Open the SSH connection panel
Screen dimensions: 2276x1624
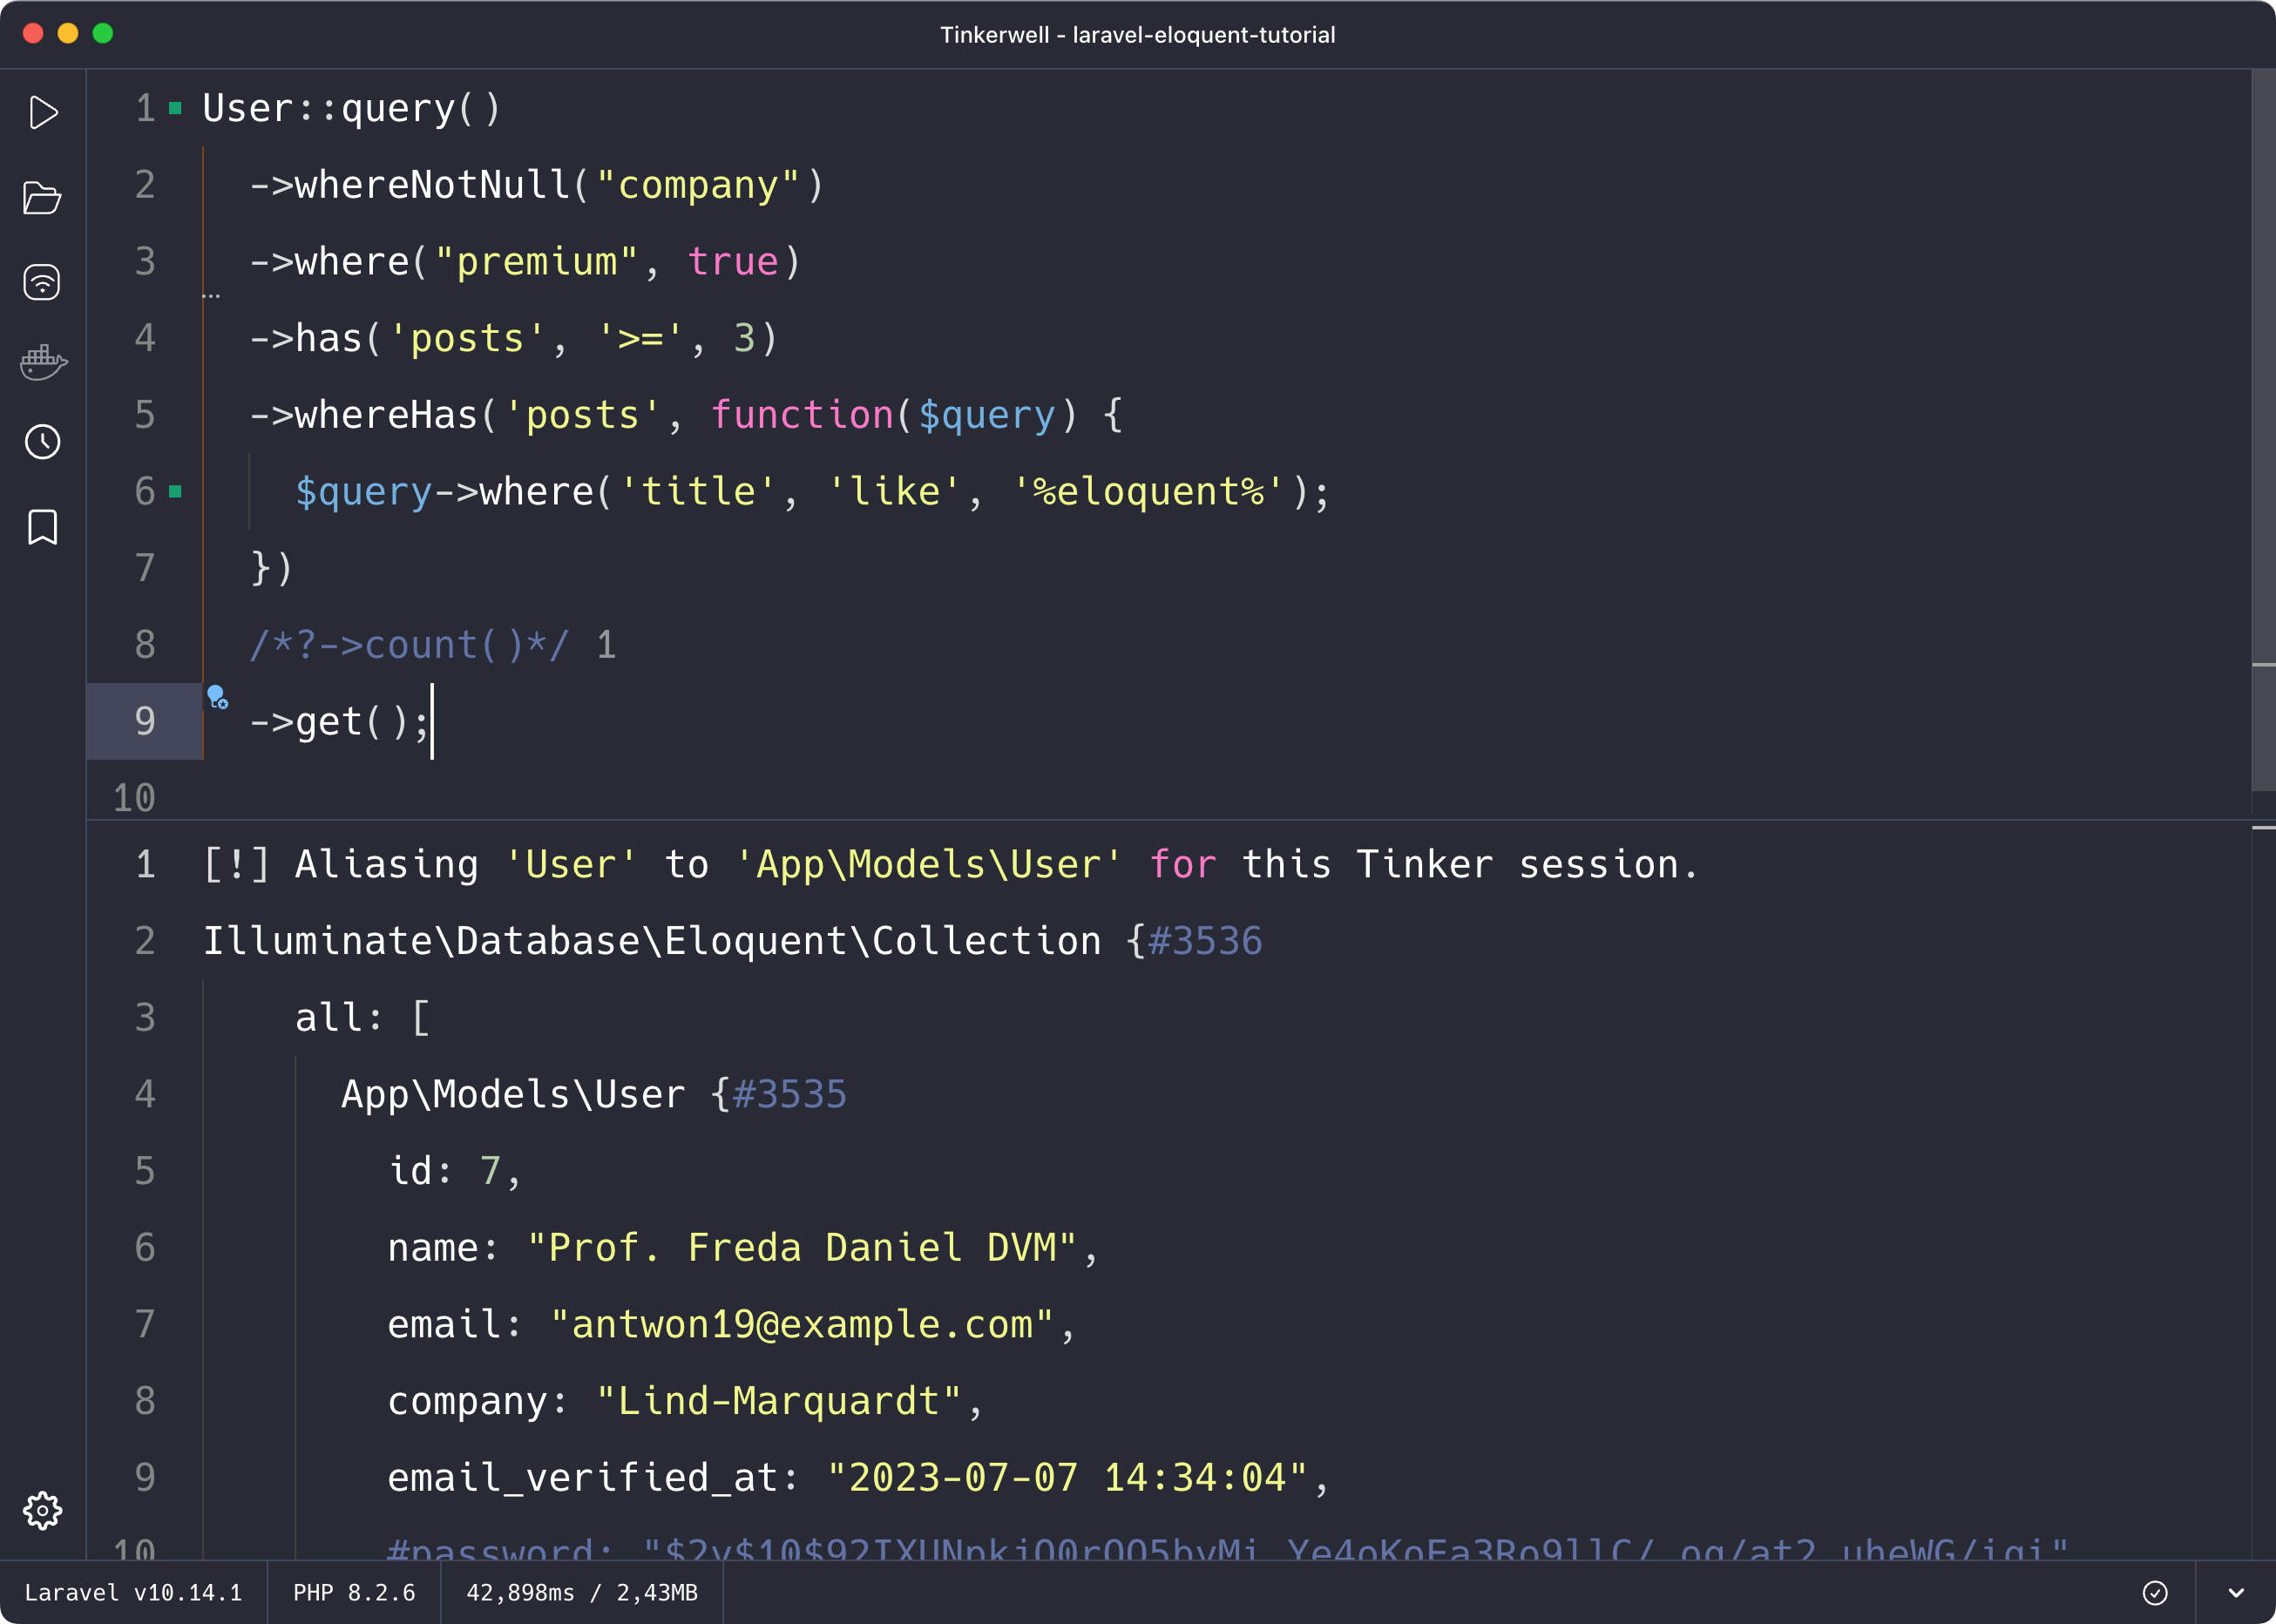click(x=43, y=281)
